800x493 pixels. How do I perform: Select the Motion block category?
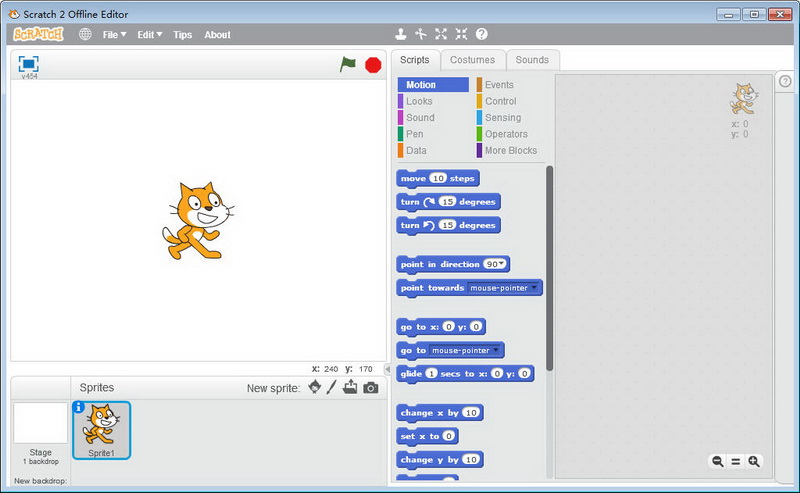click(x=433, y=85)
